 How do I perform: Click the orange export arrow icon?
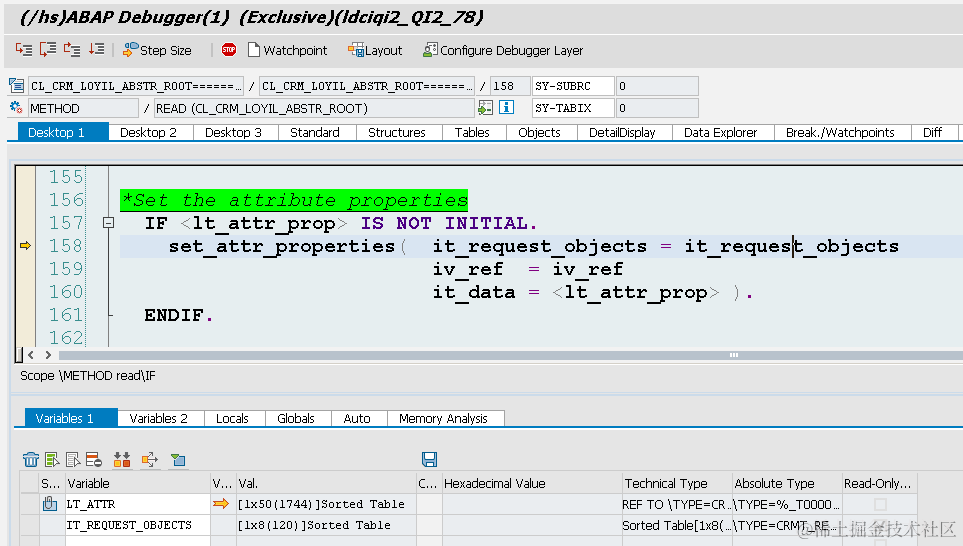[150, 459]
